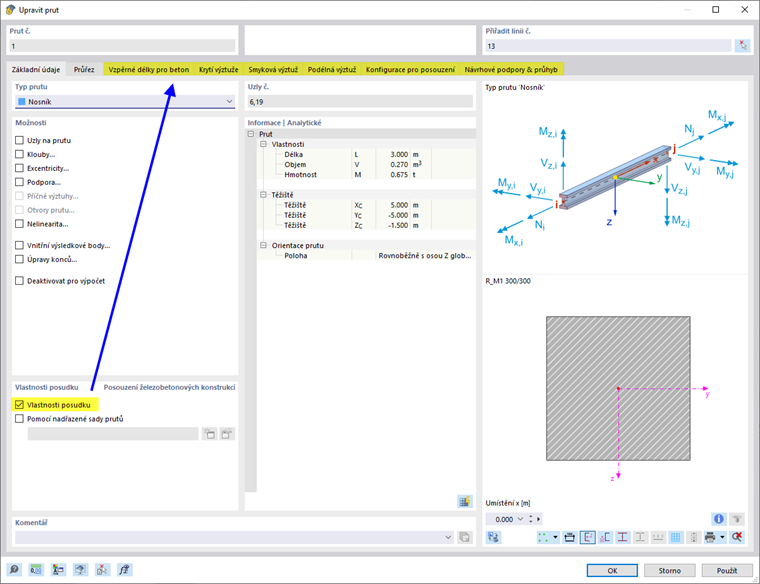Click the new design set icon beside empty field
Screen dimensions: 760x584
209,434
